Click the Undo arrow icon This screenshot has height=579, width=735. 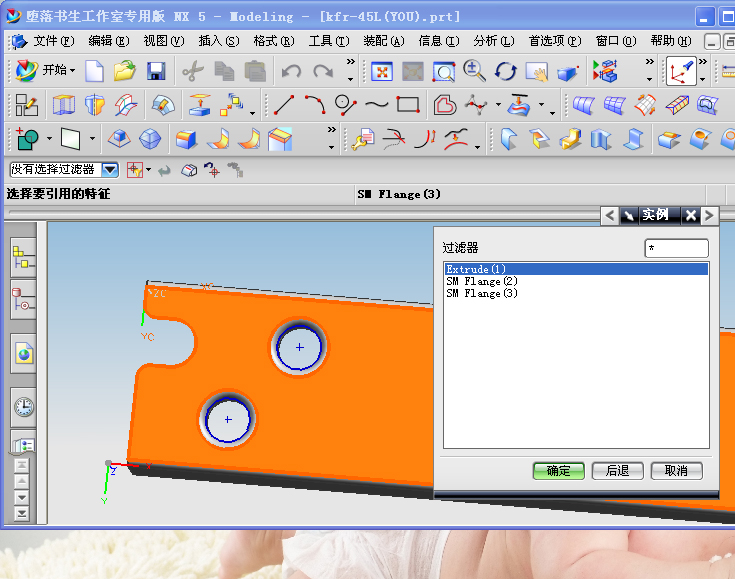[291, 71]
